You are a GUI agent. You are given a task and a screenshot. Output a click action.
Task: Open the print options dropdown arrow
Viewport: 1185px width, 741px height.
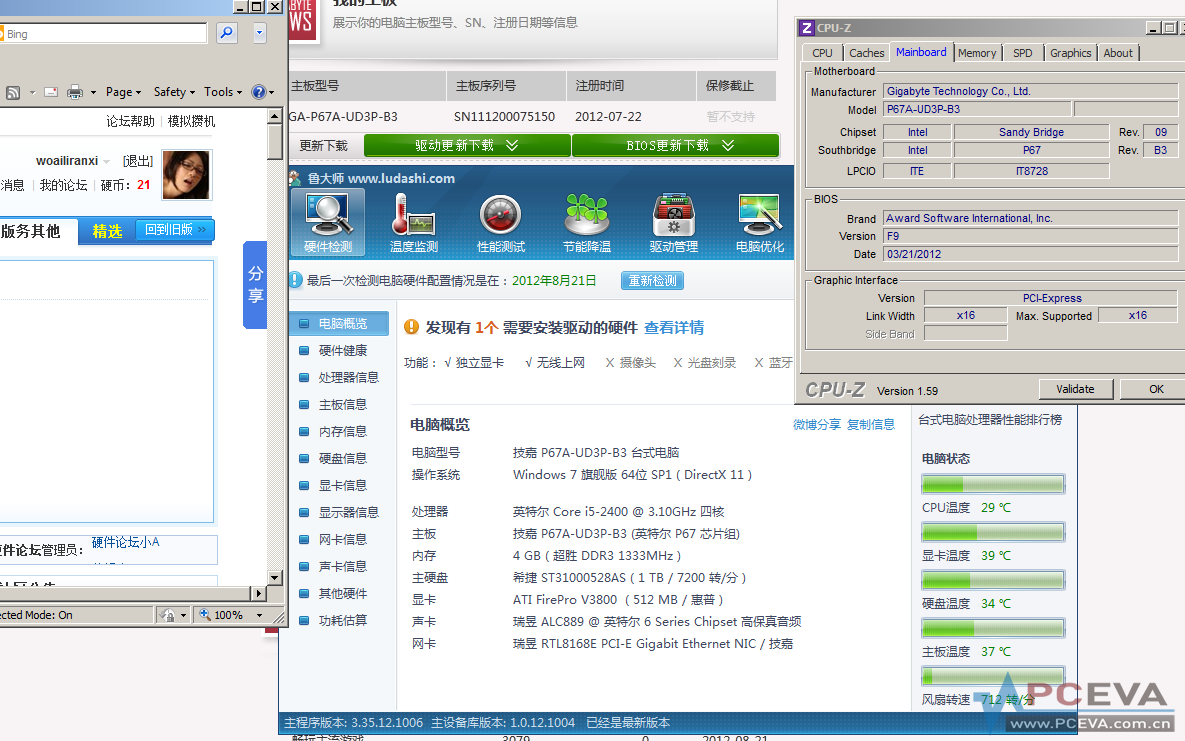(x=93, y=92)
